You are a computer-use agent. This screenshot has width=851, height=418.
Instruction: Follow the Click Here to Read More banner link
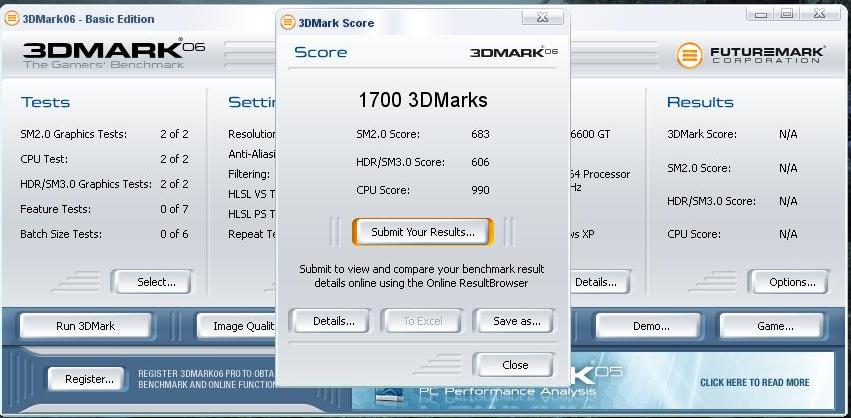[x=754, y=383]
